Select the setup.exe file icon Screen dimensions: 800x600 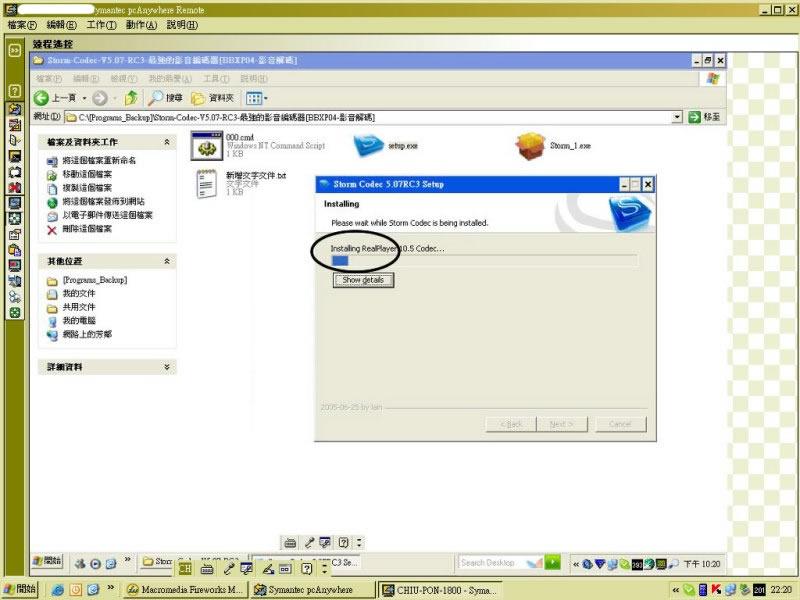click(x=368, y=145)
